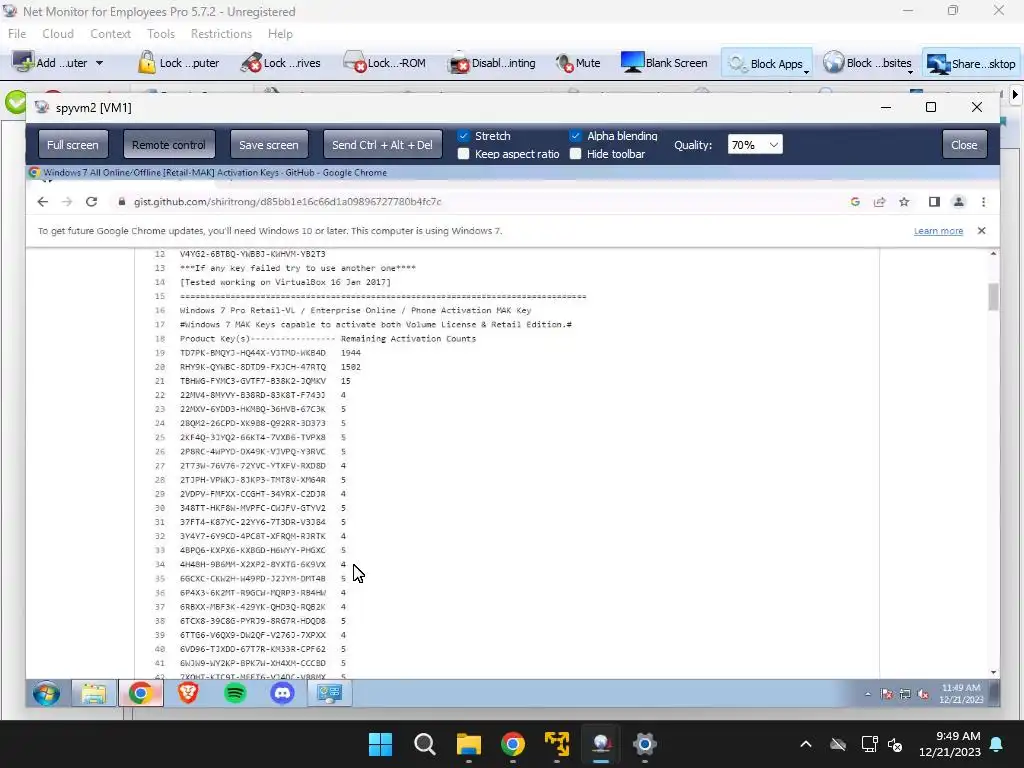Uncheck Alpha blending checkbox
The image size is (1024, 768).
coord(575,136)
